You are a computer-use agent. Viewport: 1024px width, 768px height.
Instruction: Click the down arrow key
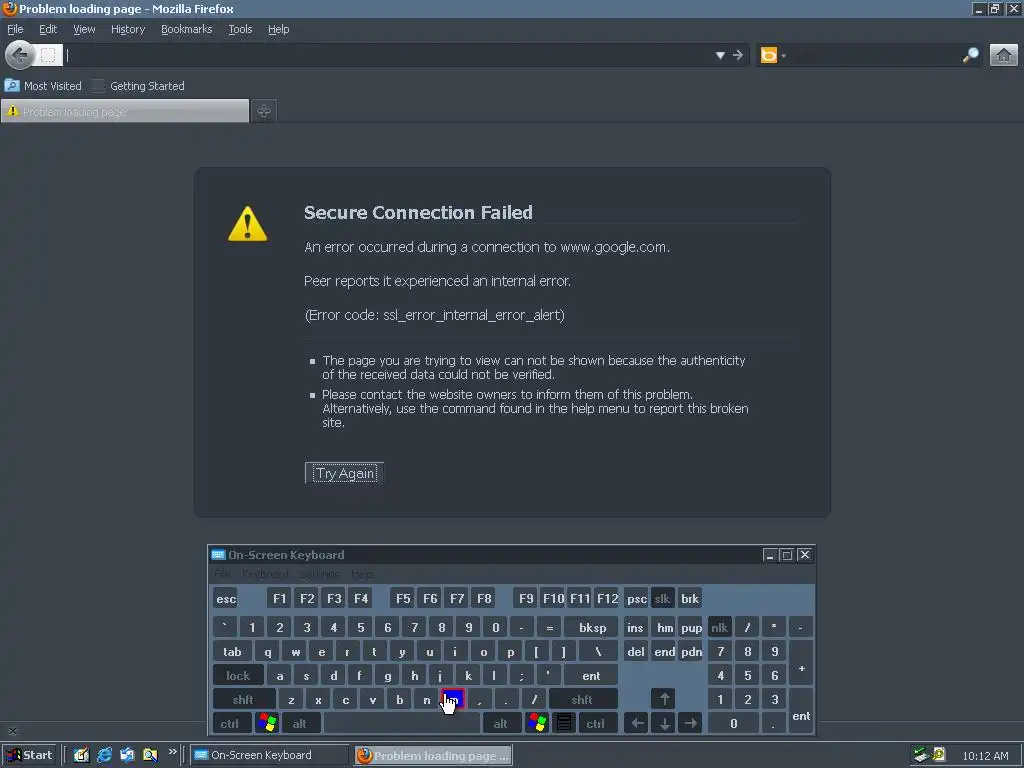664,724
